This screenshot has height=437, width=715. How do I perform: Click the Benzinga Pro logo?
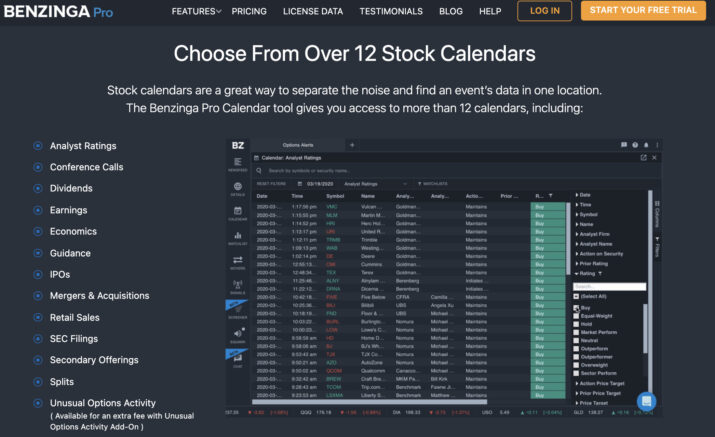(58, 11)
